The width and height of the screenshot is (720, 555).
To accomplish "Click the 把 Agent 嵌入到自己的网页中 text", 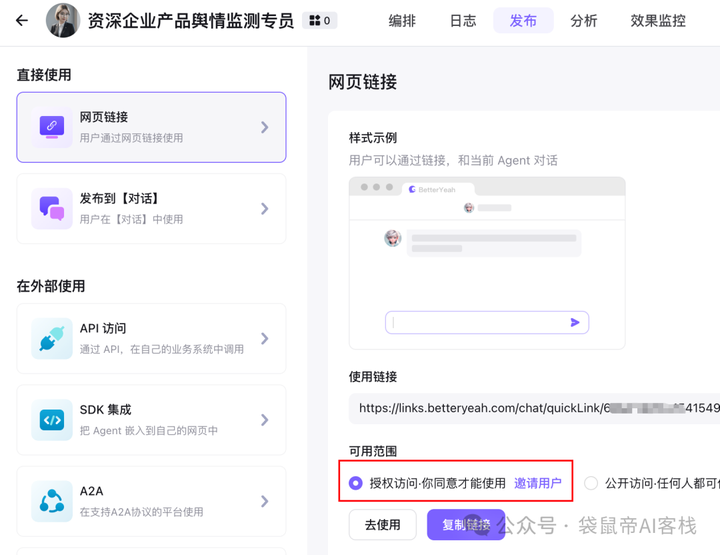I will coord(149,431).
